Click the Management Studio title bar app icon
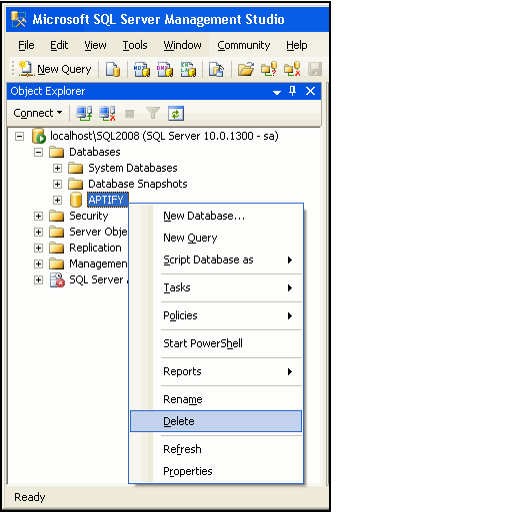529x524 pixels. coord(18,19)
